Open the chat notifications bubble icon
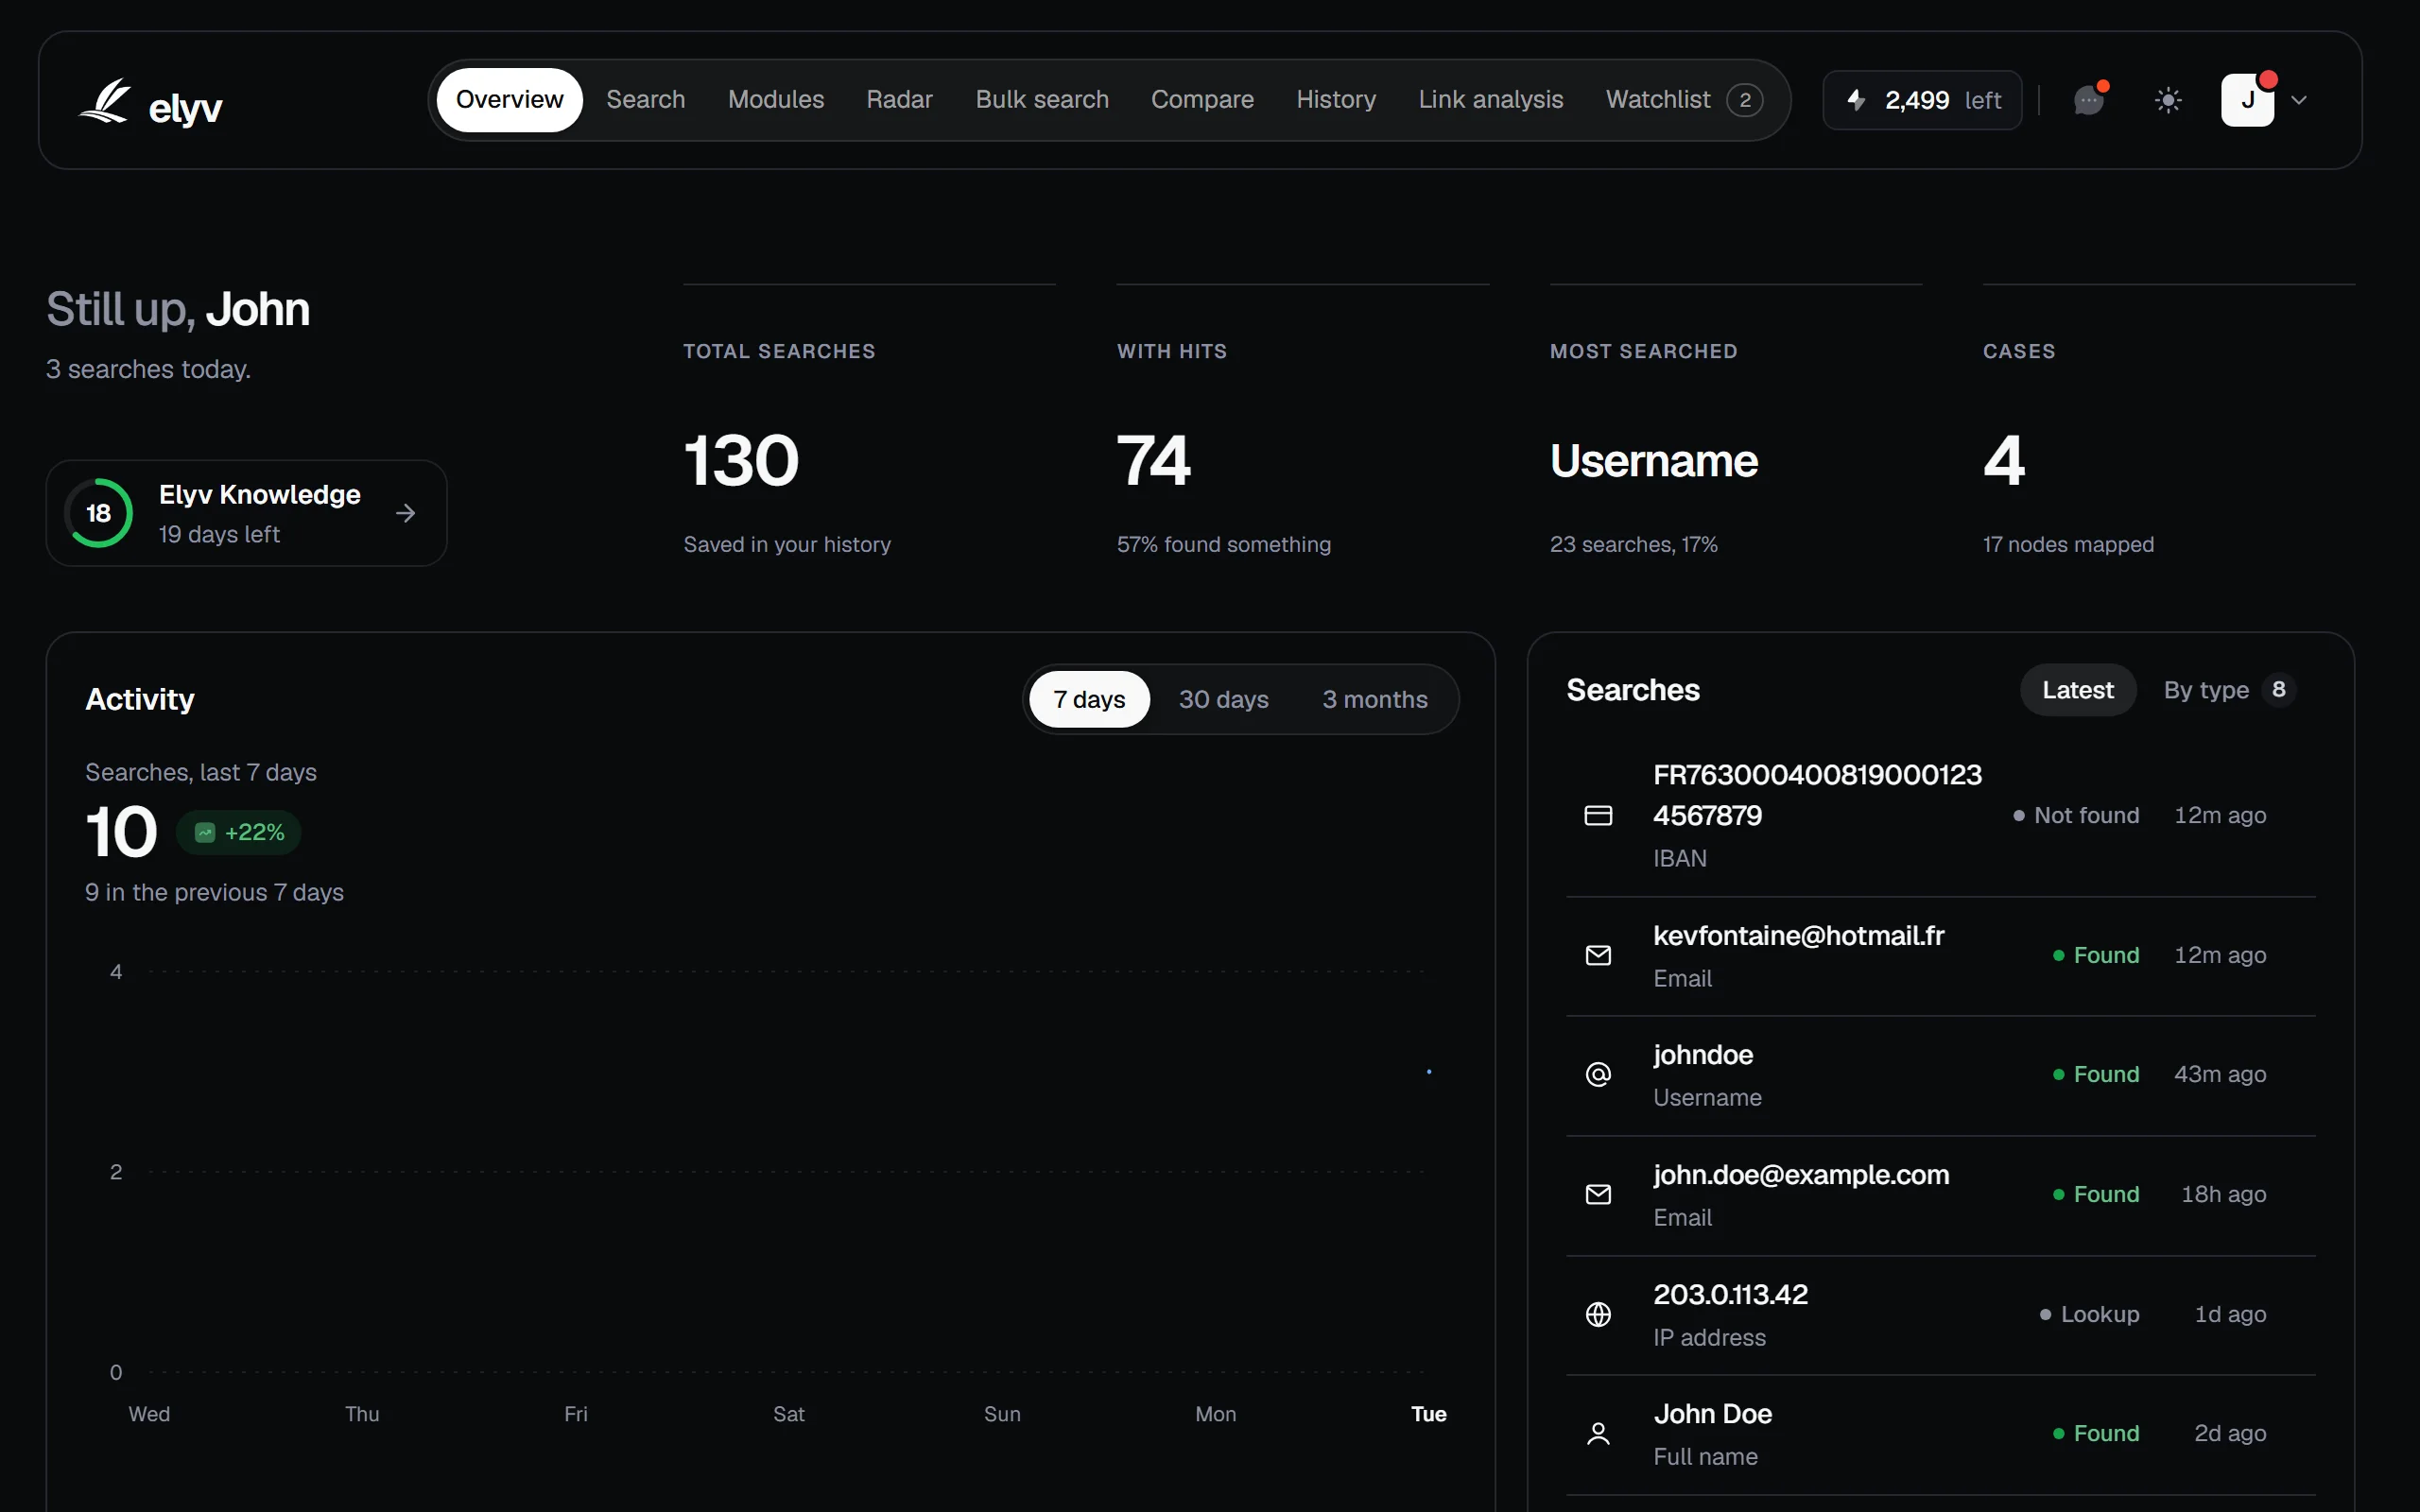 (2089, 100)
